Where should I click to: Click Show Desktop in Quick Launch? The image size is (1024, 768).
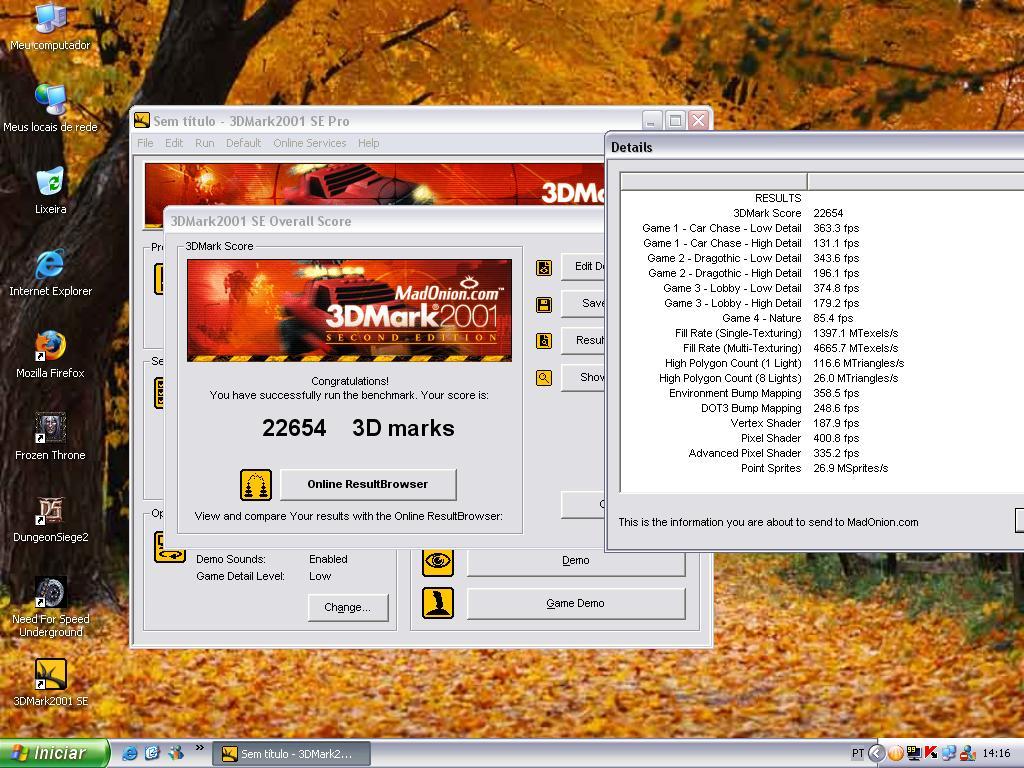tap(152, 753)
